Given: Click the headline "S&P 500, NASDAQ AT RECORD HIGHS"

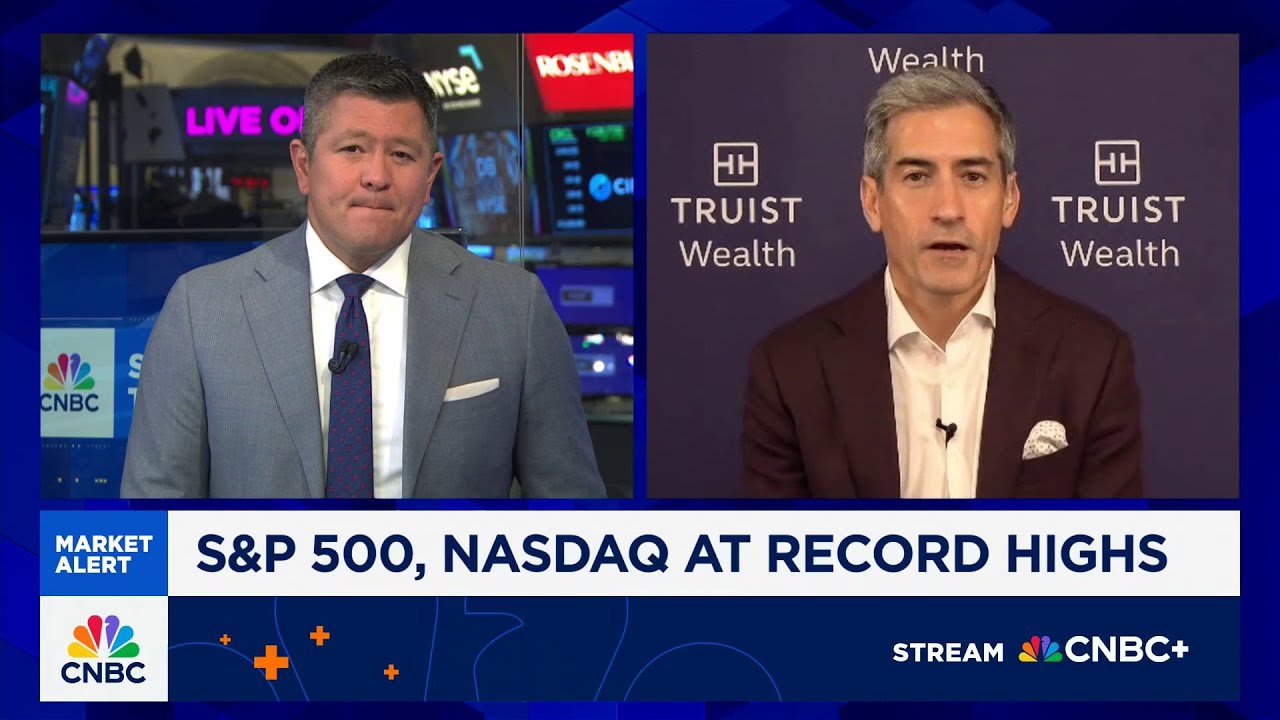Looking at the screenshot, I should pos(681,553).
